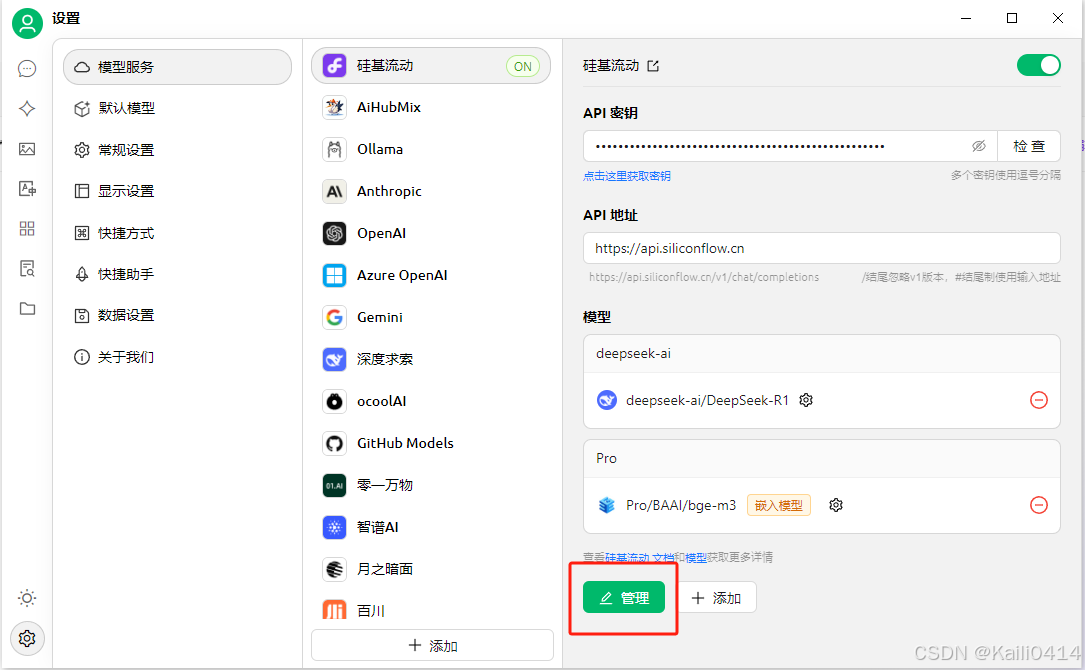Click 检查 to verify API key

[1029, 146]
